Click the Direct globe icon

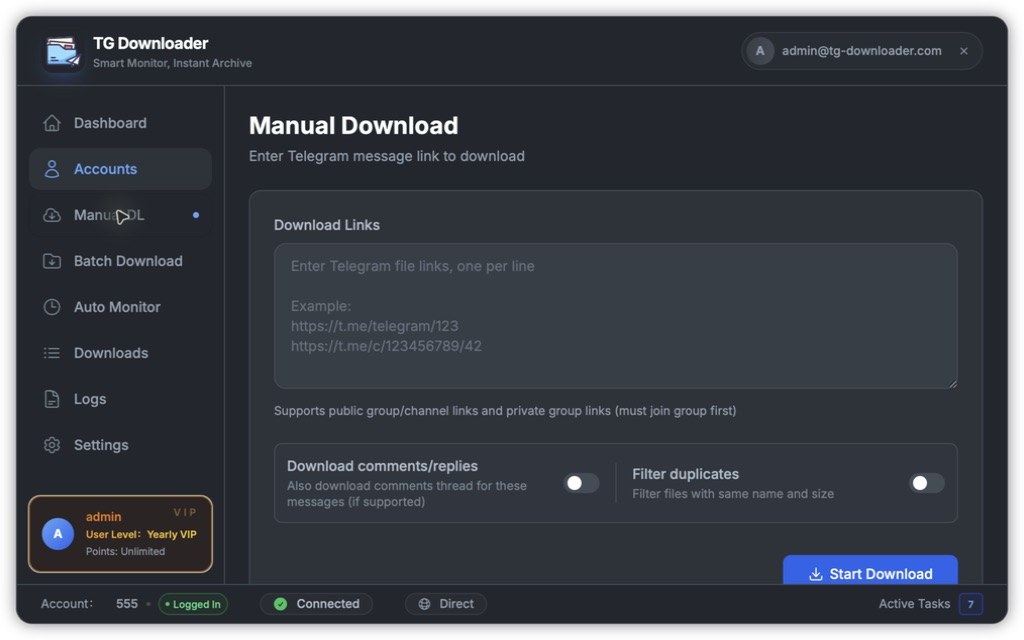coord(424,604)
